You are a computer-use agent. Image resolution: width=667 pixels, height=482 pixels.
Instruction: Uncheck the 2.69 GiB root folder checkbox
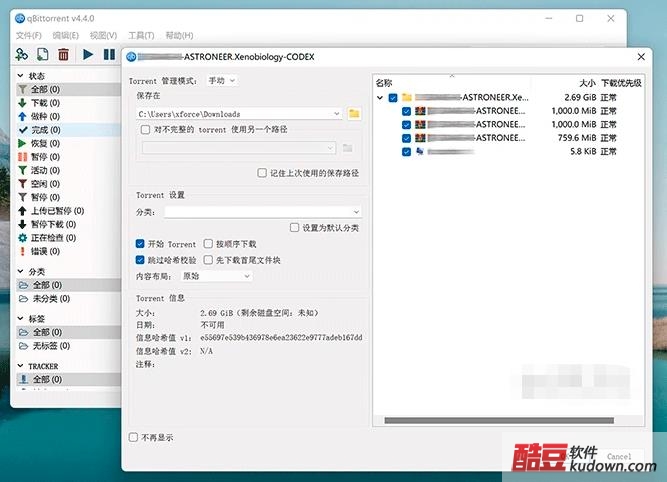pos(393,98)
